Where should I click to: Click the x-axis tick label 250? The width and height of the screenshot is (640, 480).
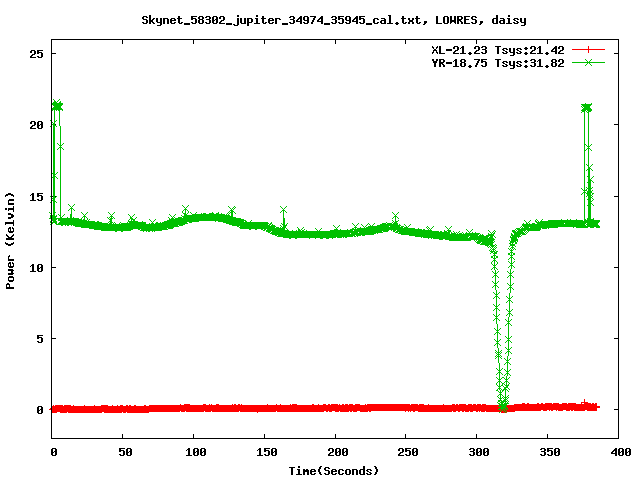408,452
